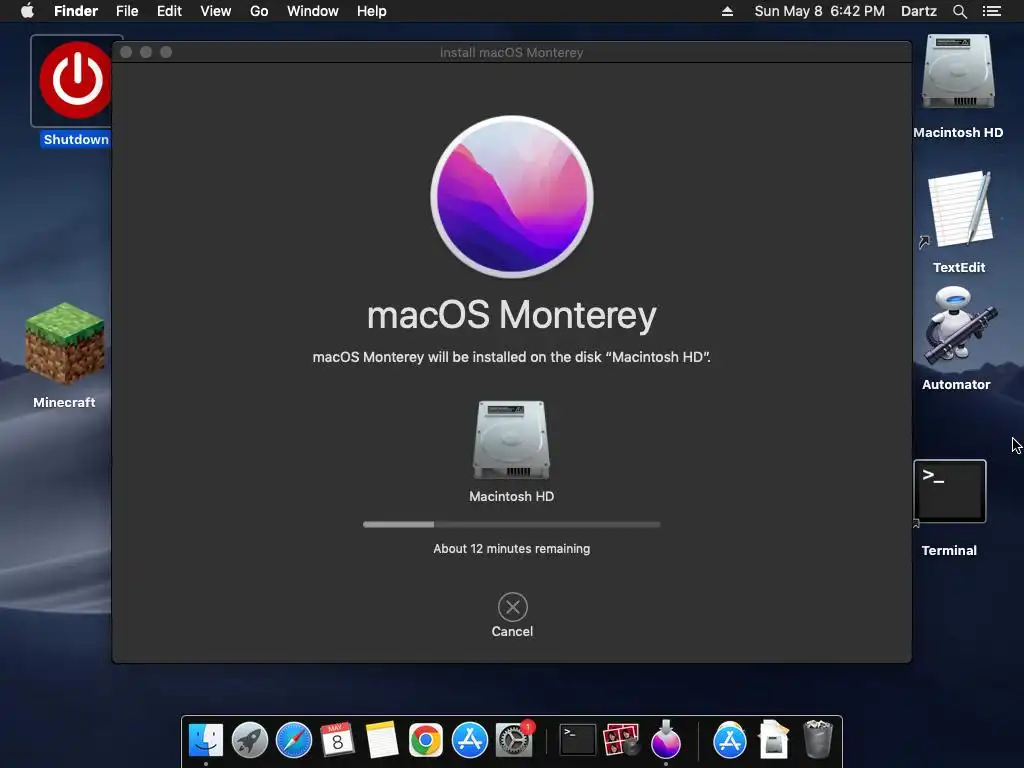This screenshot has height=768, width=1024.
Task: Open Applications folder stack in Dock
Action: pyautogui.click(x=729, y=740)
